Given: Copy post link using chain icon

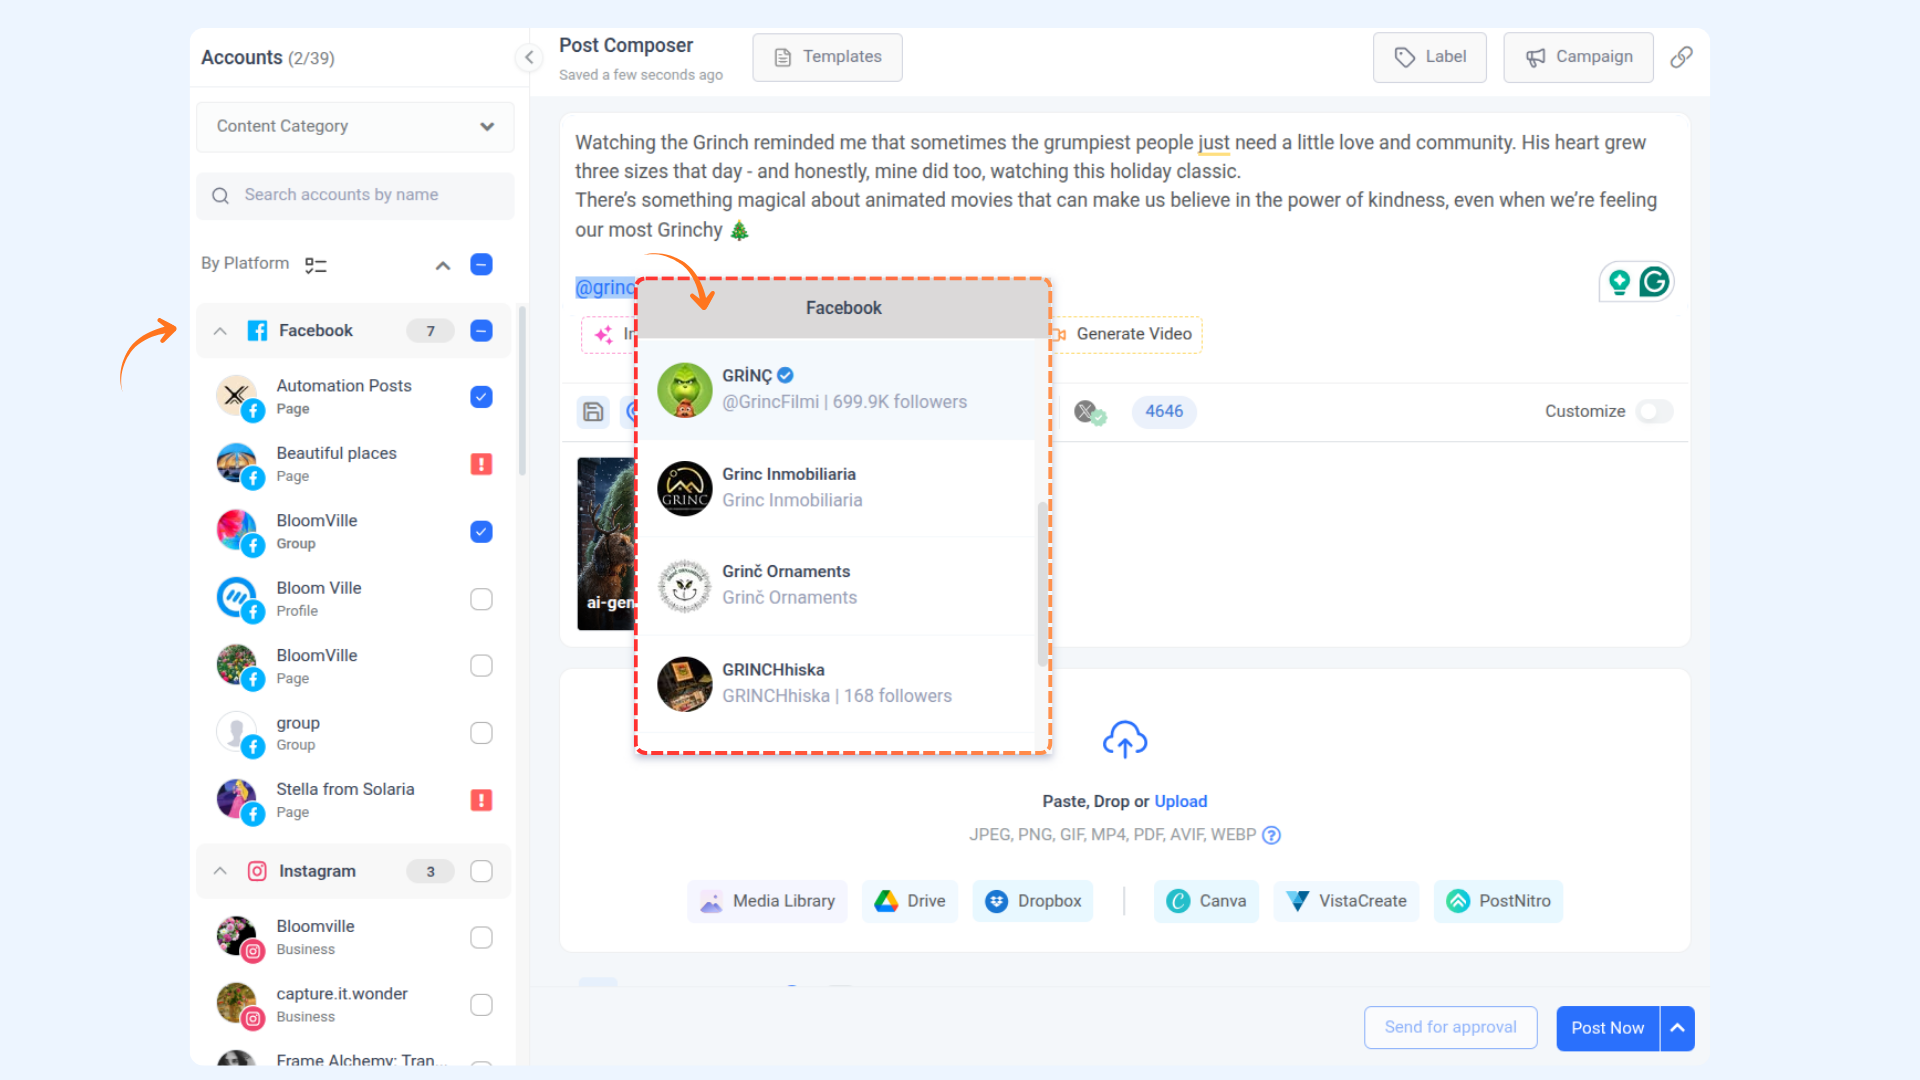Looking at the screenshot, I should click(1682, 57).
